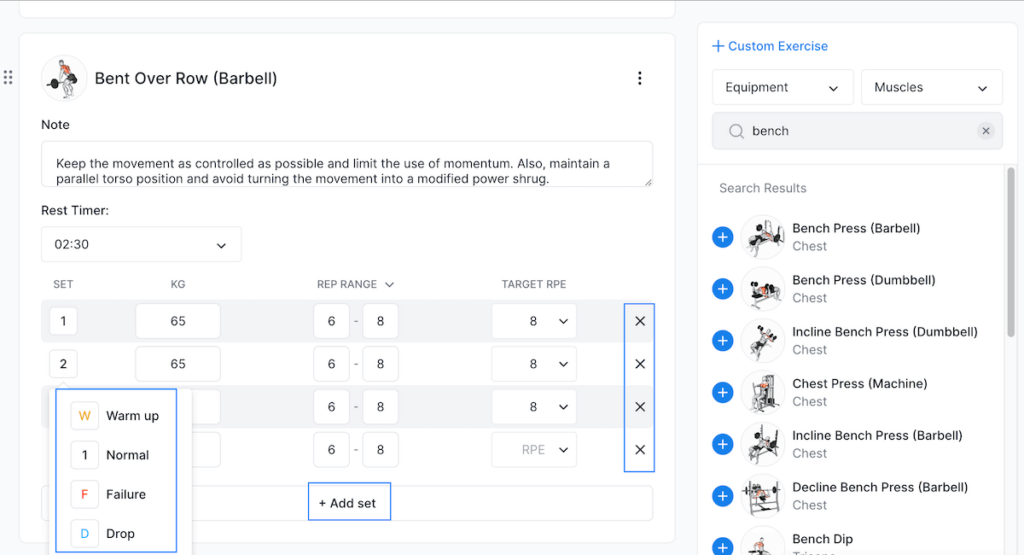Edit KG field of set 1
The width and height of the screenshot is (1024, 555).
[178, 321]
